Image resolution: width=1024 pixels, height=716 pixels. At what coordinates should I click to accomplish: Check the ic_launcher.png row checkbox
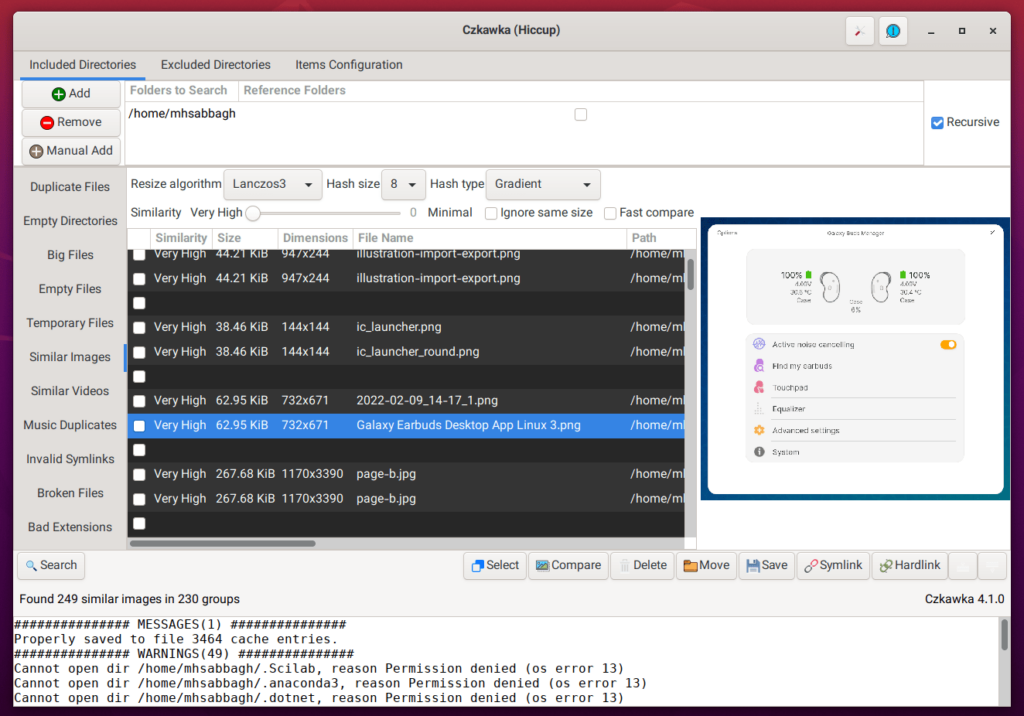pos(139,327)
